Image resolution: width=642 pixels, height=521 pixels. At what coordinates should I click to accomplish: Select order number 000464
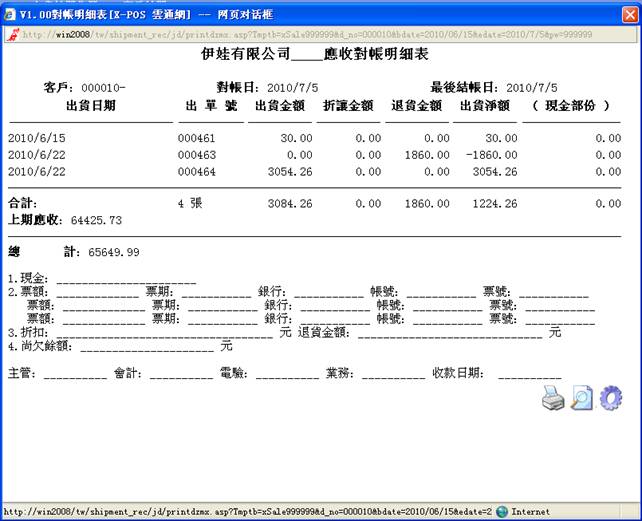pyautogui.click(x=197, y=172)
